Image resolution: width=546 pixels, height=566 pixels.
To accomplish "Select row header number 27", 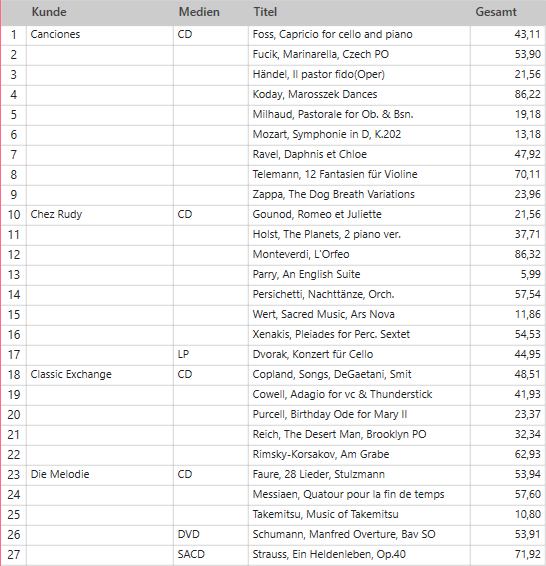I will [x=14, y=555].
